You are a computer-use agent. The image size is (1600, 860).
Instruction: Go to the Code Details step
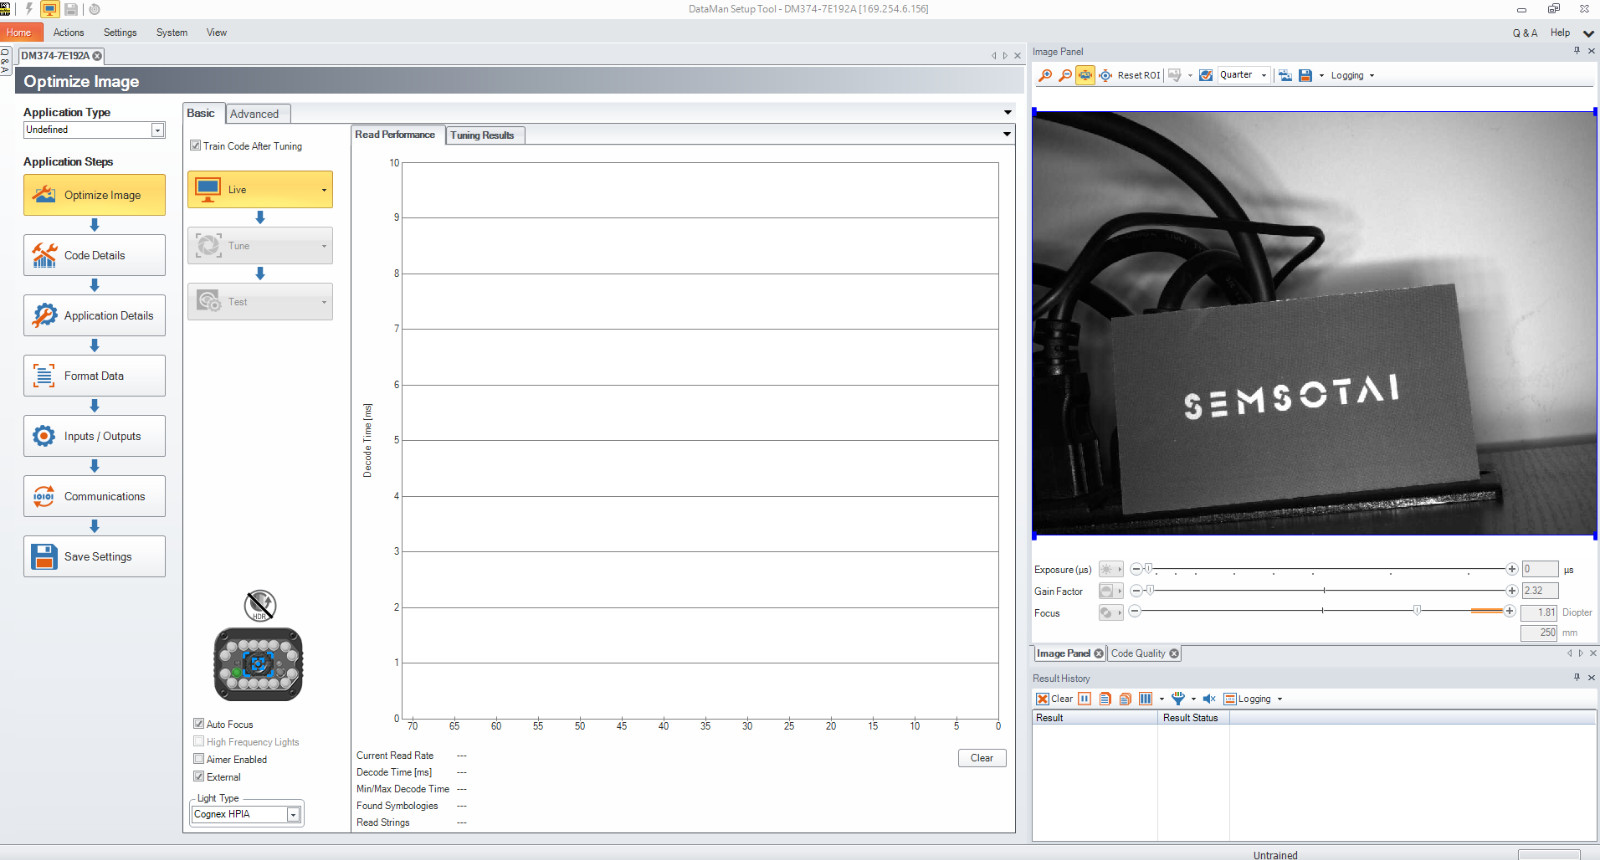[95, 255]
